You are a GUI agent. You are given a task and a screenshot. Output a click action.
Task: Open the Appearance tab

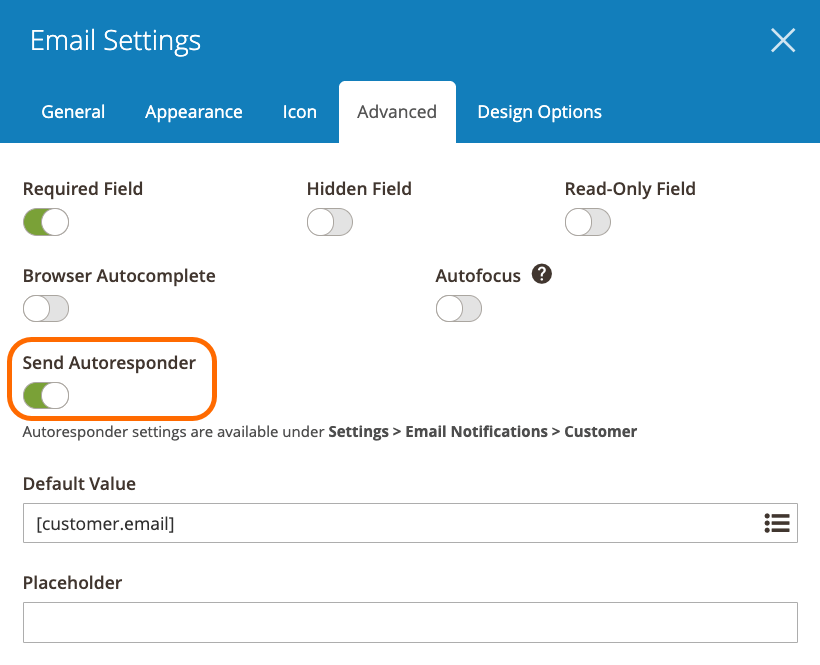(x=193, y=111)
